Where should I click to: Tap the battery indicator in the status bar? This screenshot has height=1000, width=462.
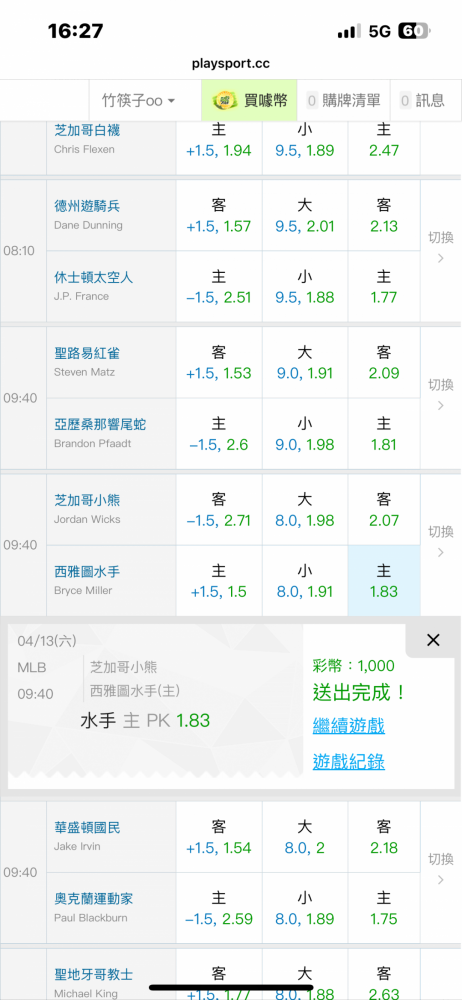(x=414, y=31)
